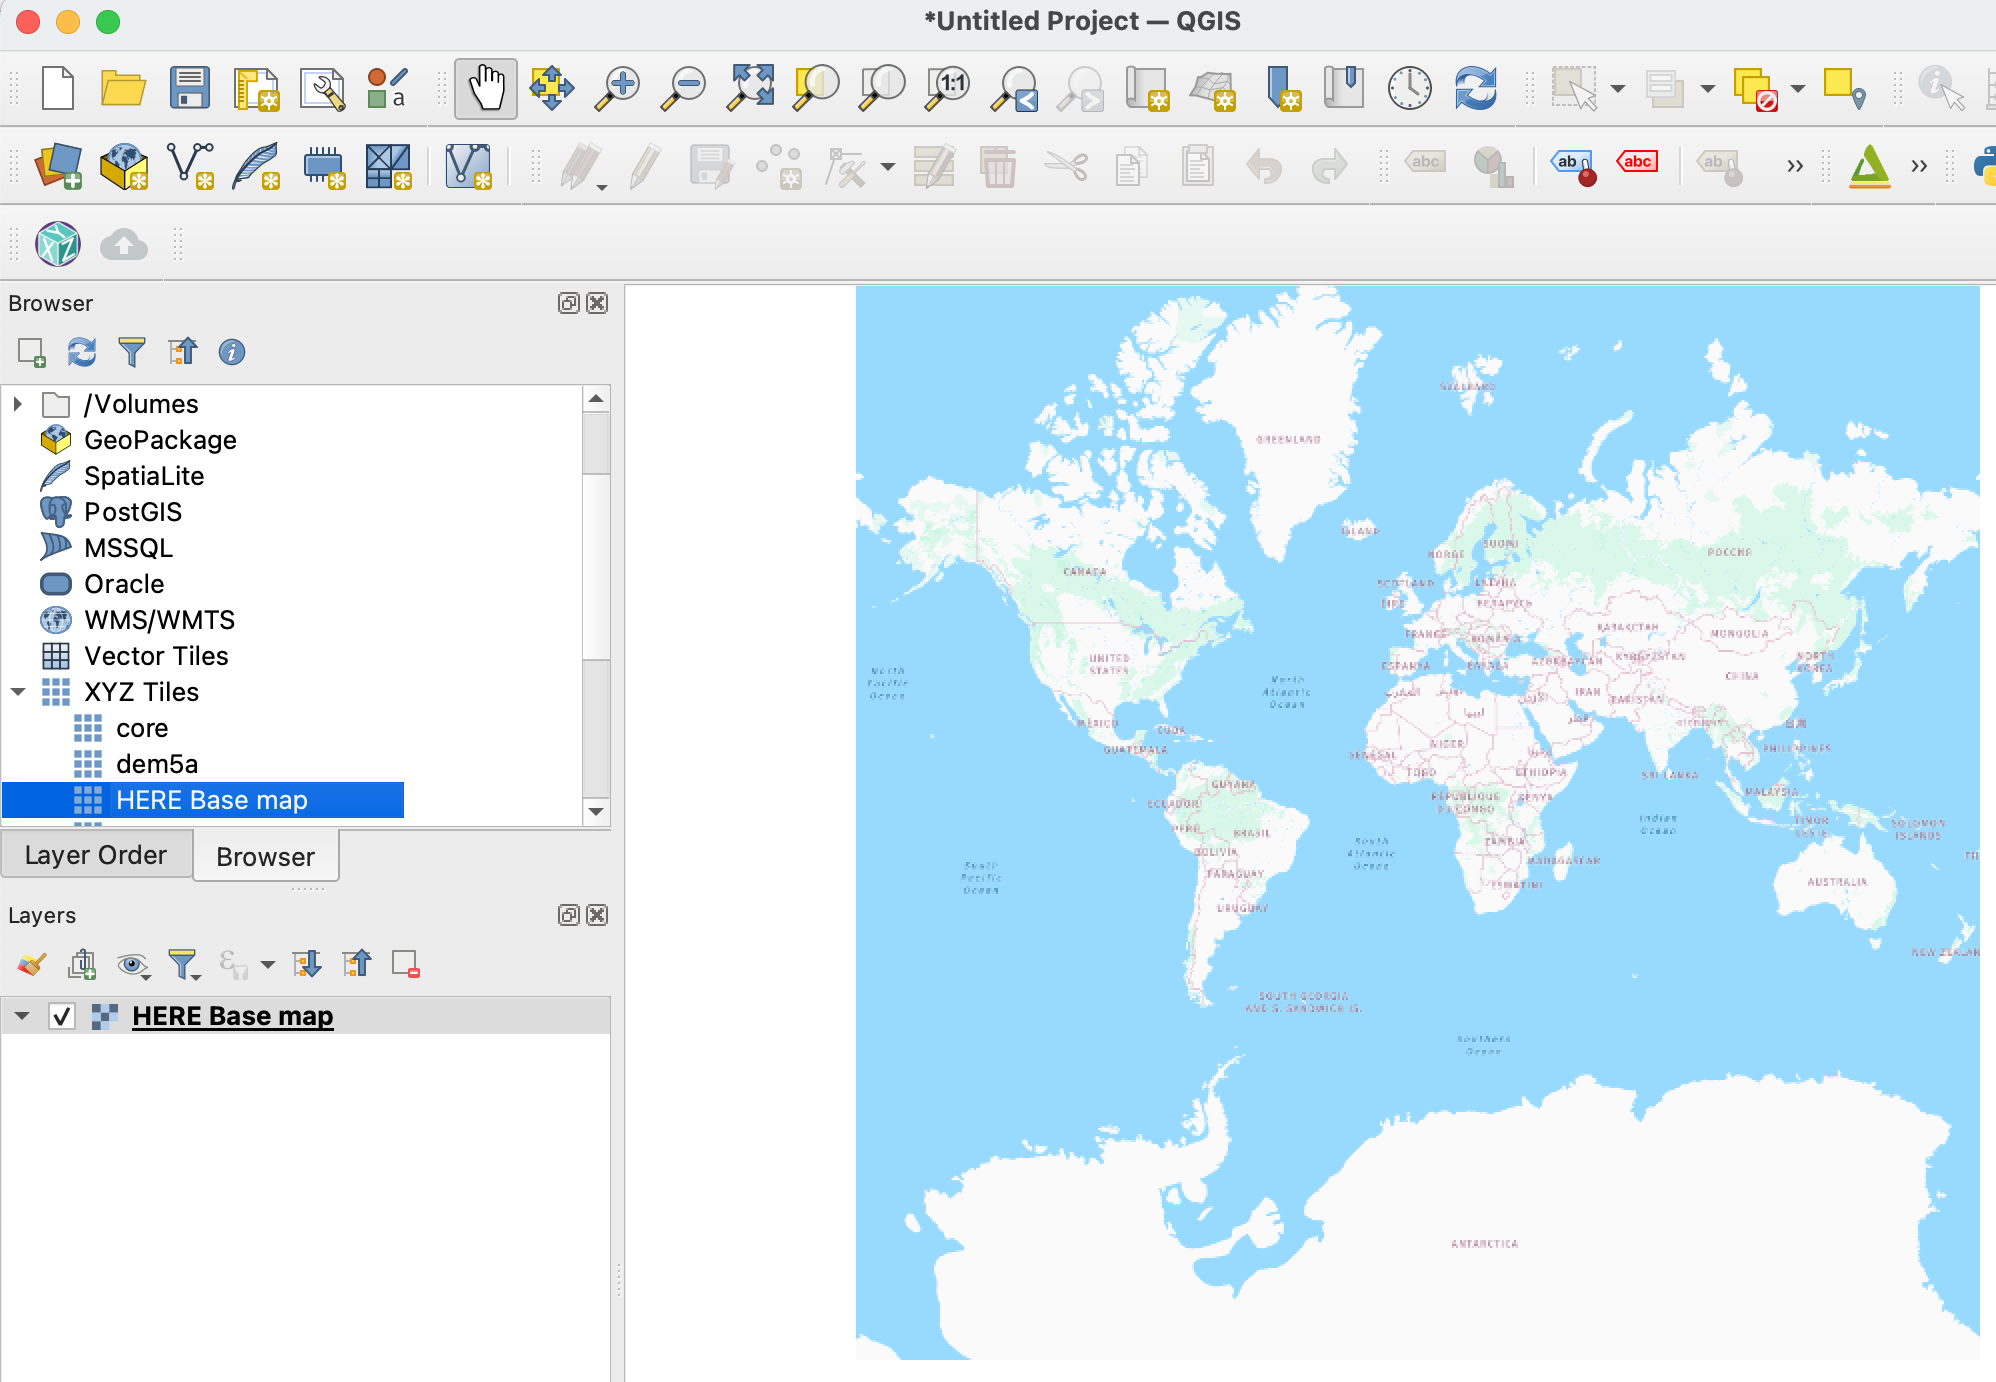Click the Identify Features tool
This screenshot has height=1382, width=1996.
click(1941, 88)
